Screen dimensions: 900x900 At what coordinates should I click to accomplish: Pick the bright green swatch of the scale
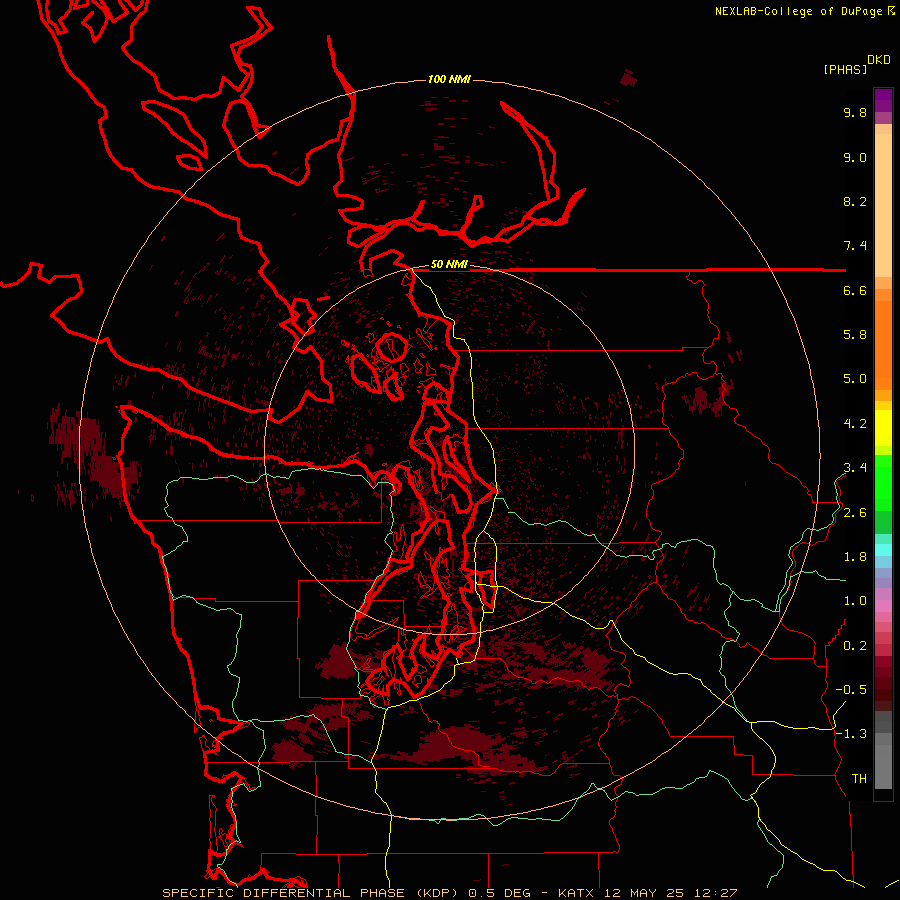(883, 482)
